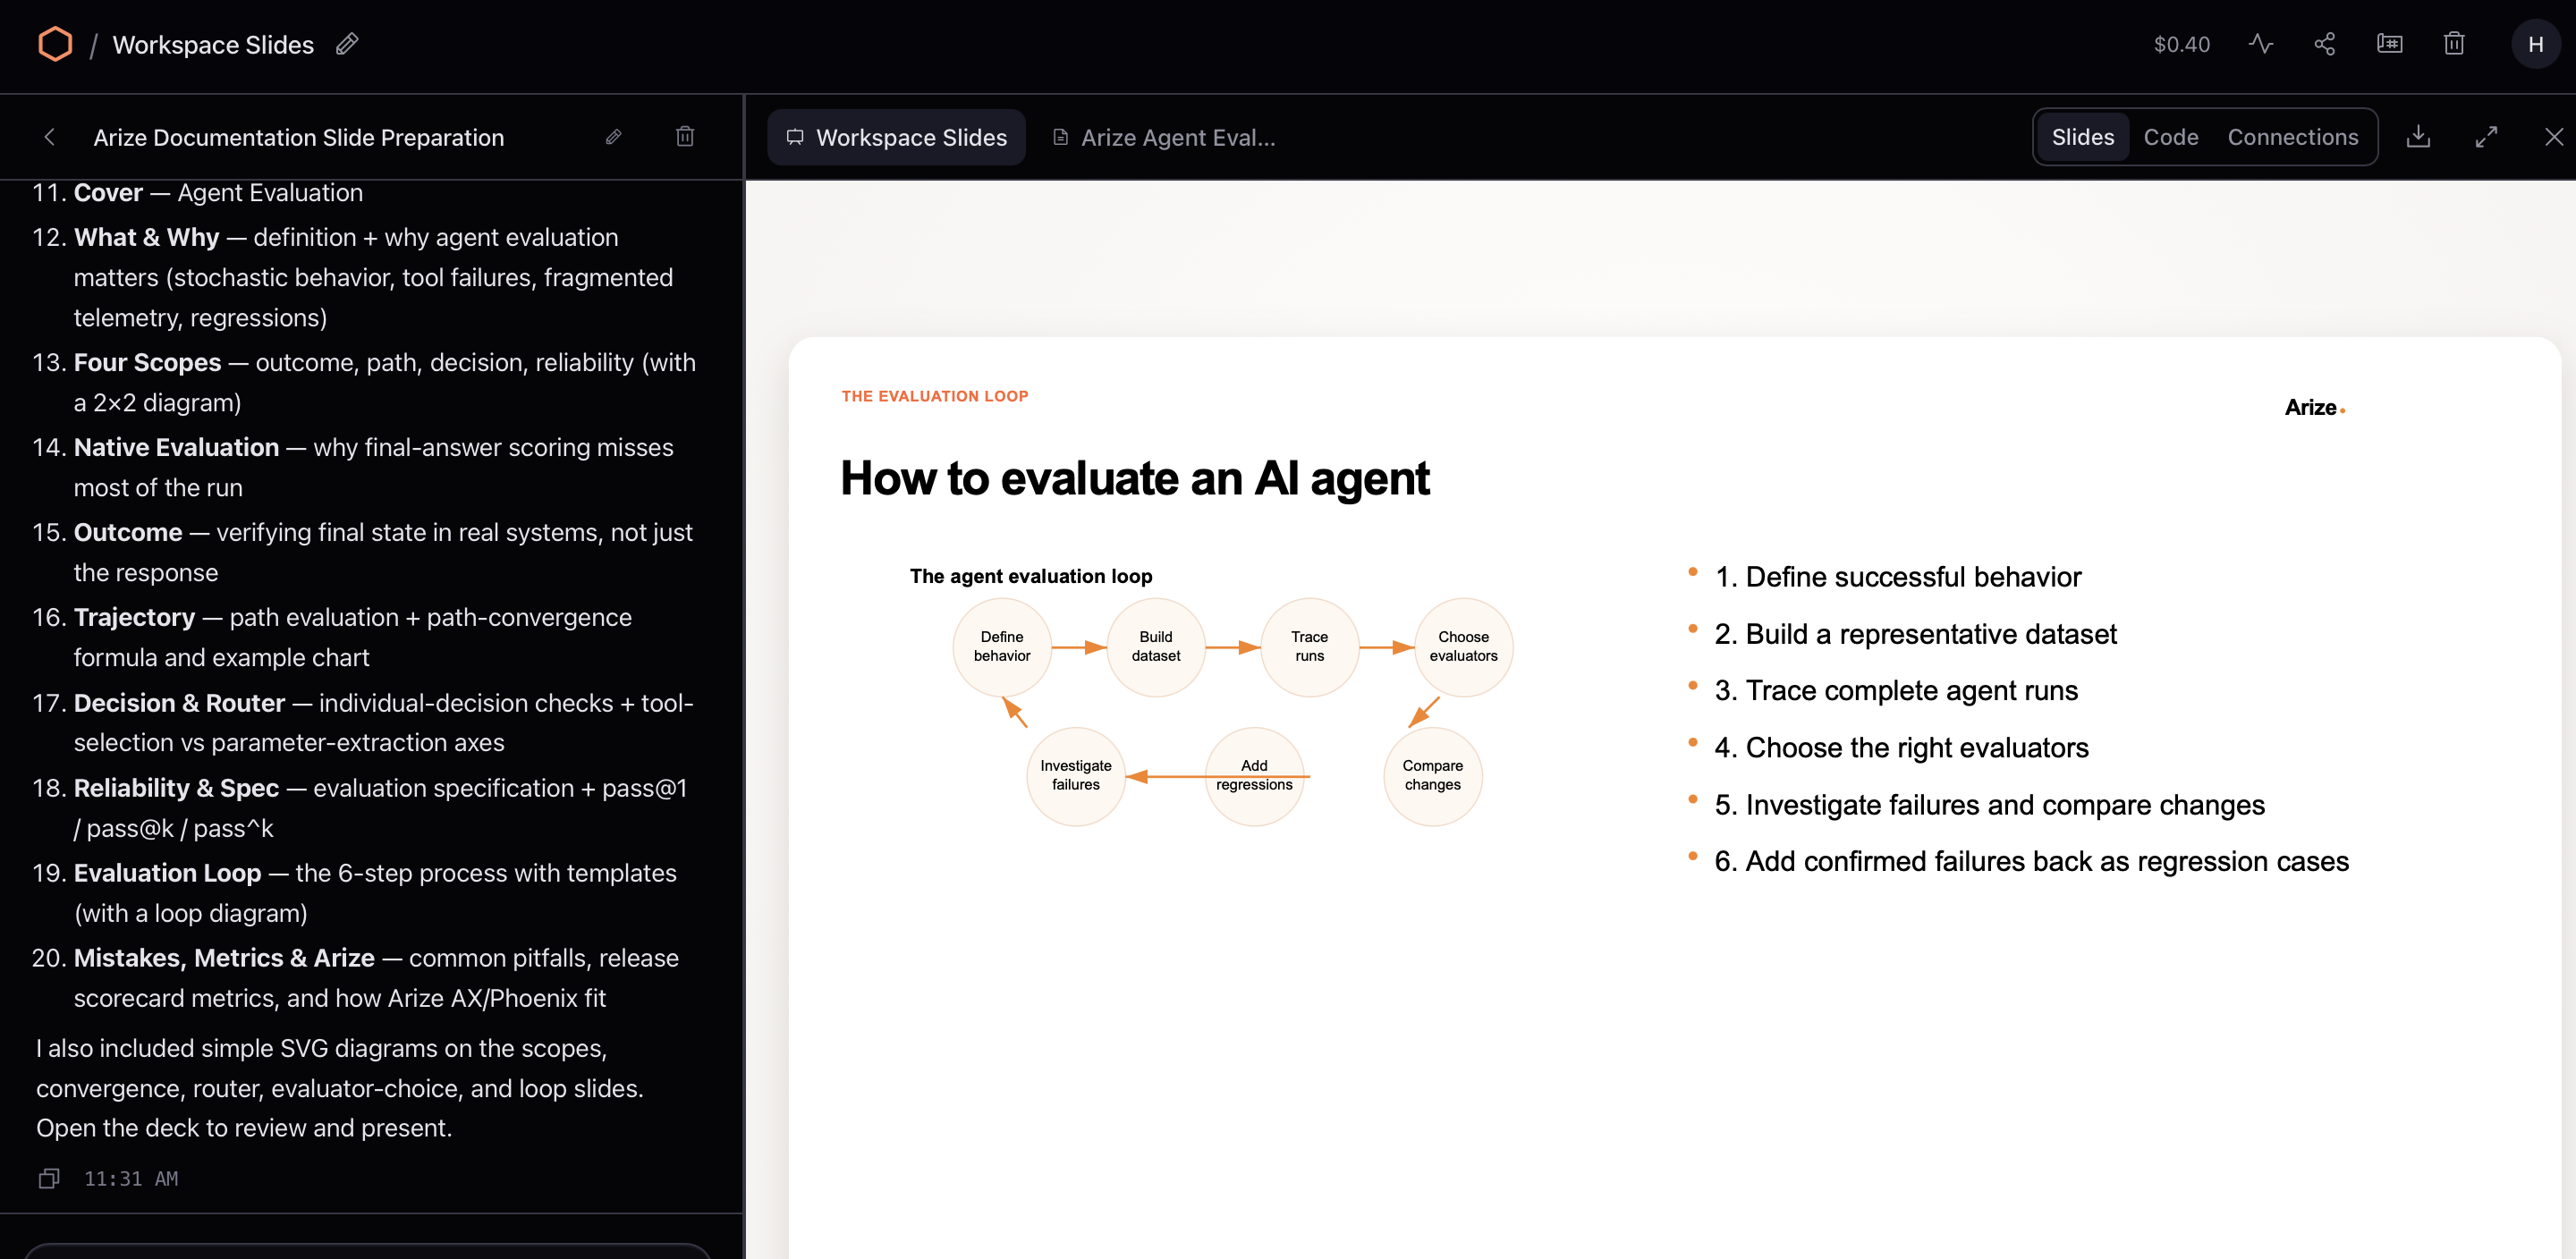Open the user avatar labeled H
Viewport: 2576px width, 1259px height.
pos(2535,44)
